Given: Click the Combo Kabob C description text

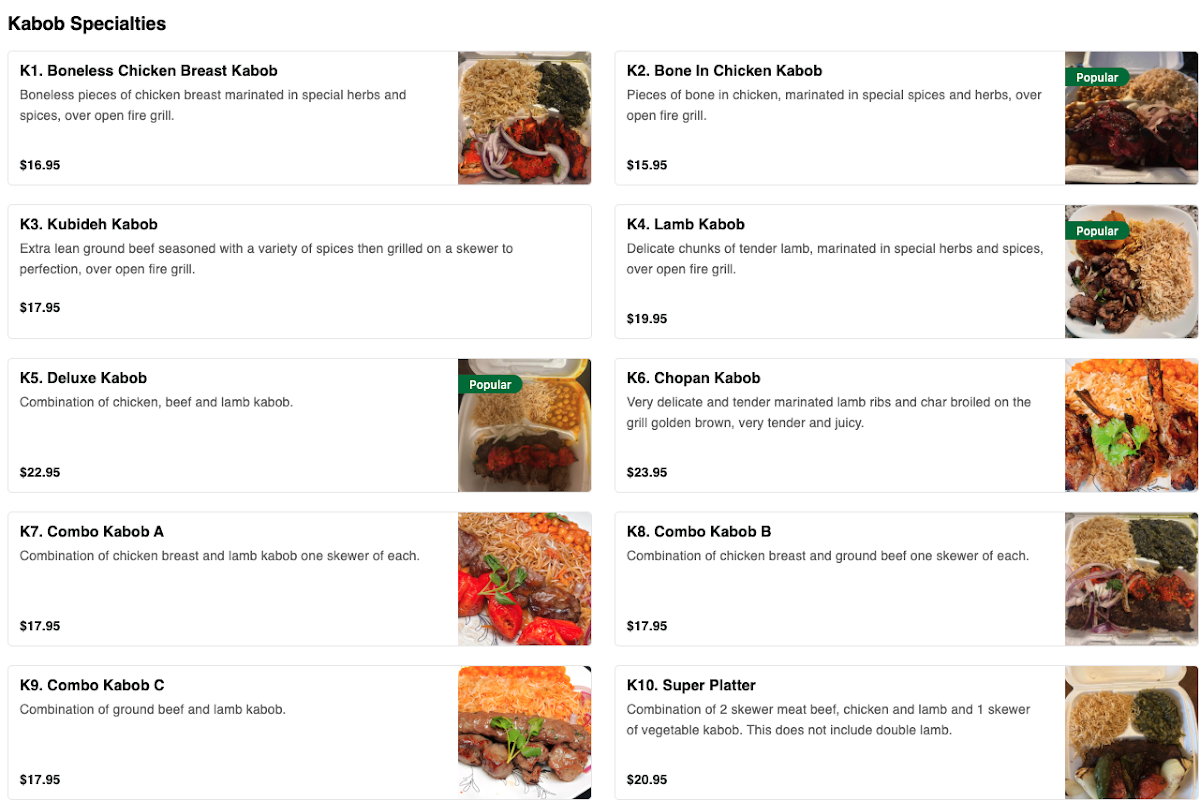Looking at the screenshot, I should (x=153, y=710).
